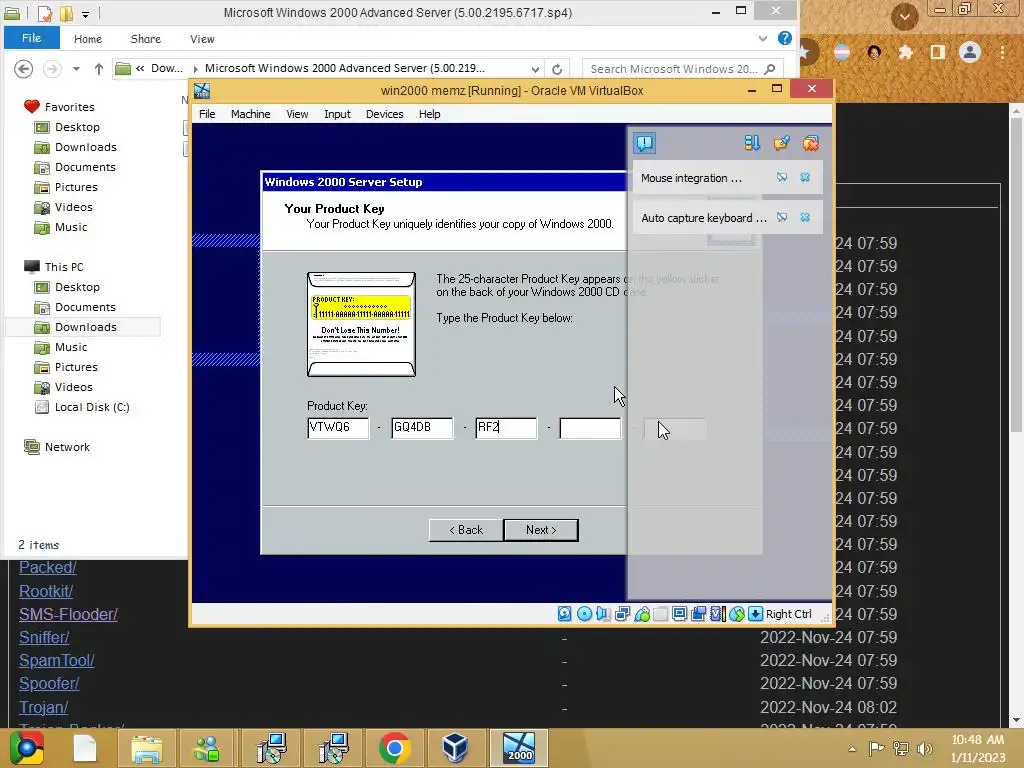This screenshot has width=1024, height=768.
Task: Open Home tab in Explorer ribbon
Action: pyautogui.click(x=88, y=39)
